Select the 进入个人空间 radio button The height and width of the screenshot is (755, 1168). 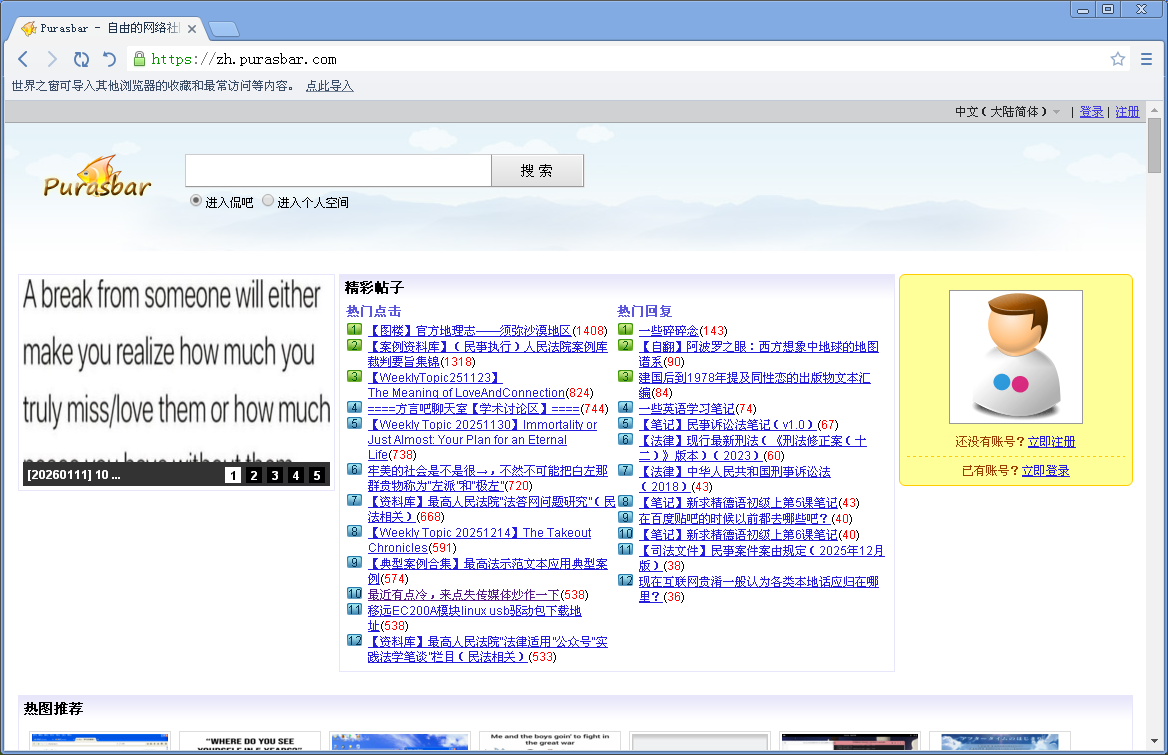[x=268, y=201]
